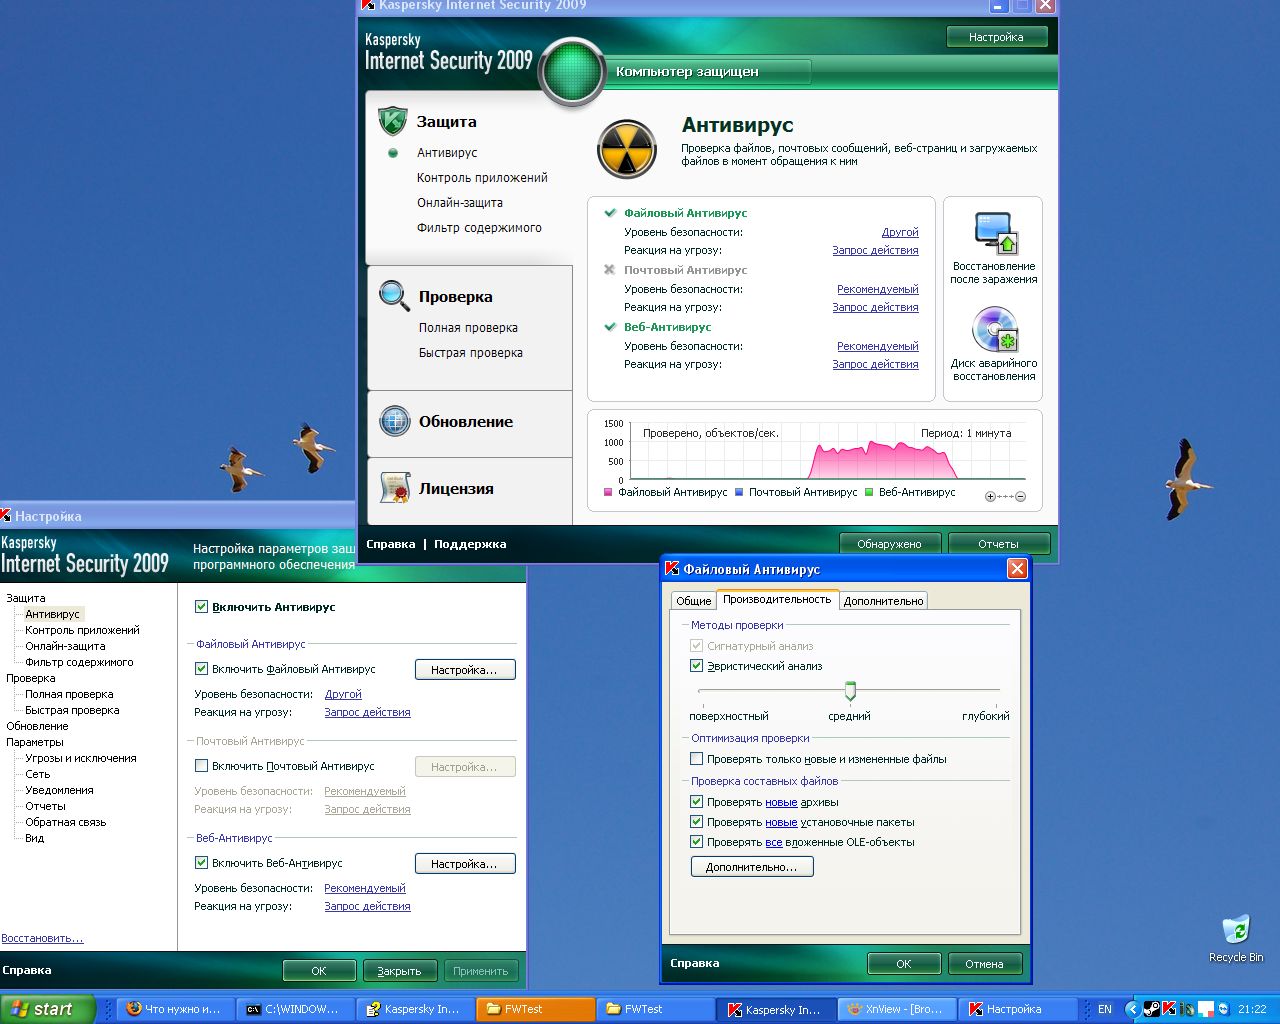The width and height of the screenshot is (1280, 1024).
Task: Select Уведомления in the settings tree
Action: 59,790
